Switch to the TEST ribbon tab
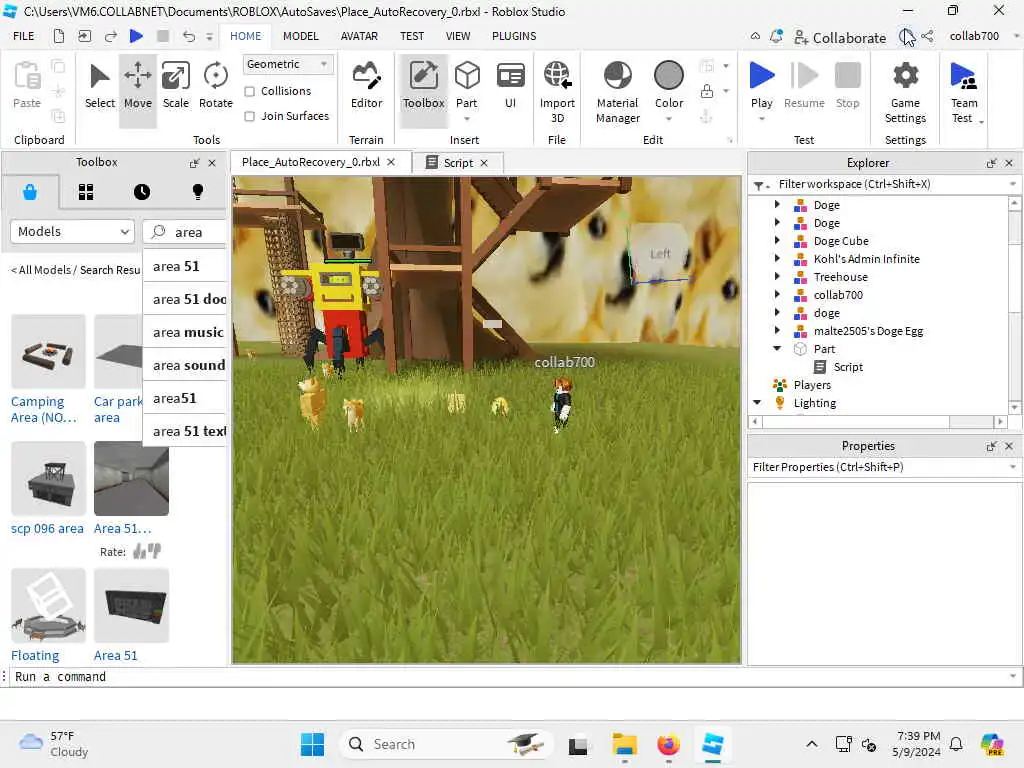The image size is (1024, 768). coord(411,36)
